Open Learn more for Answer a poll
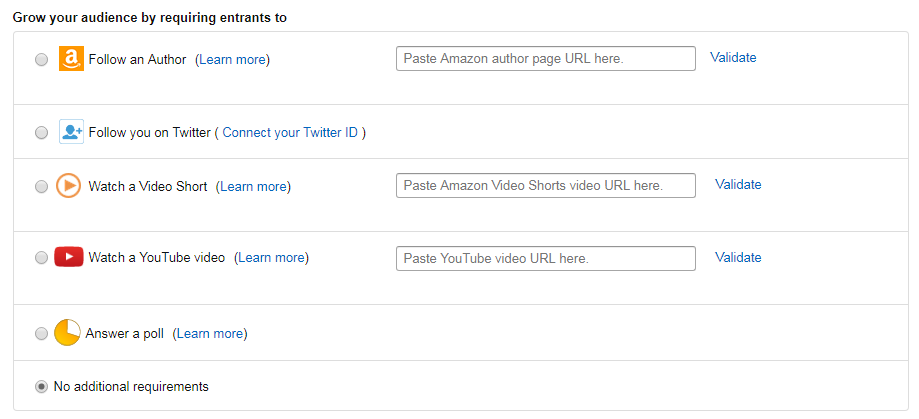 point(210,334)
